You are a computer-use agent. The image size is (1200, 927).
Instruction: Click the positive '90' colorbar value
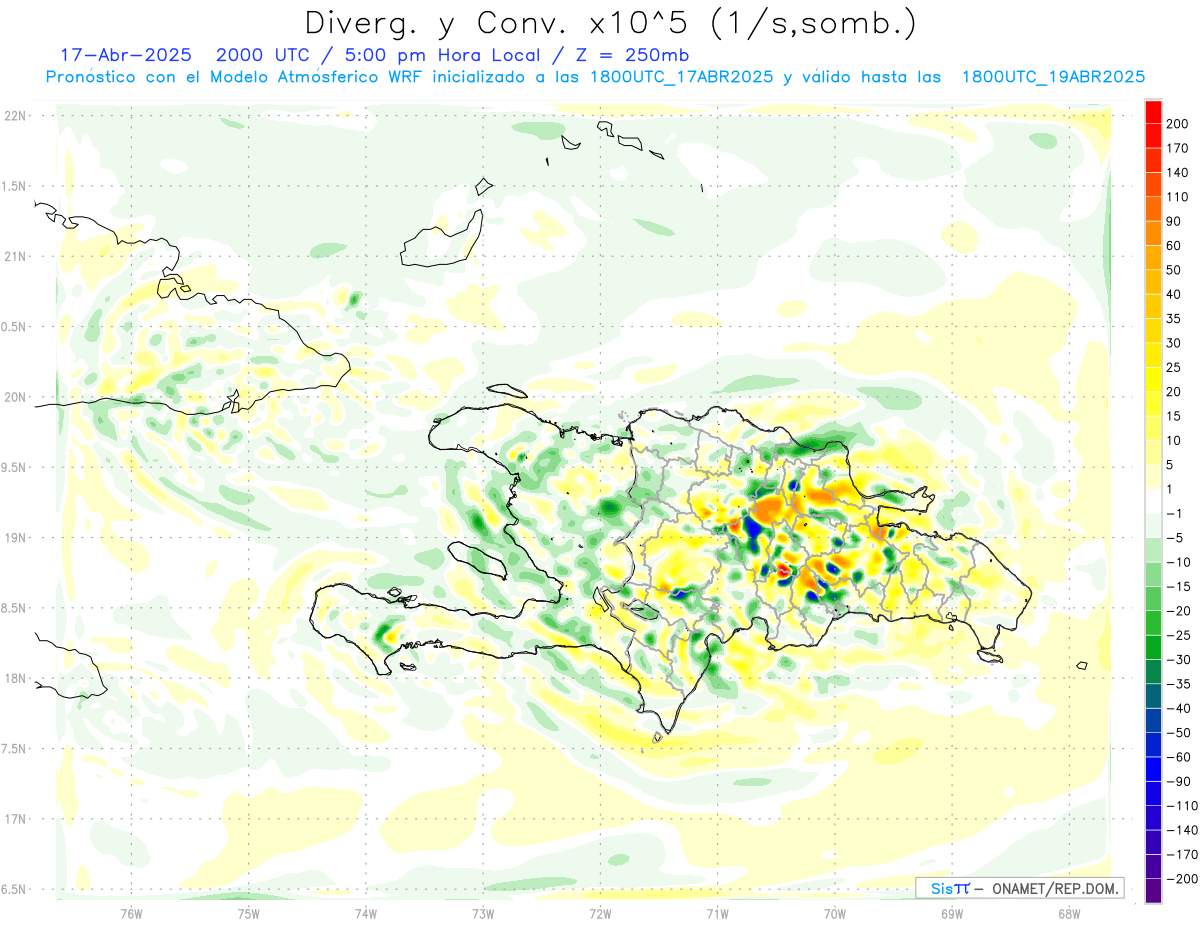1175,221
